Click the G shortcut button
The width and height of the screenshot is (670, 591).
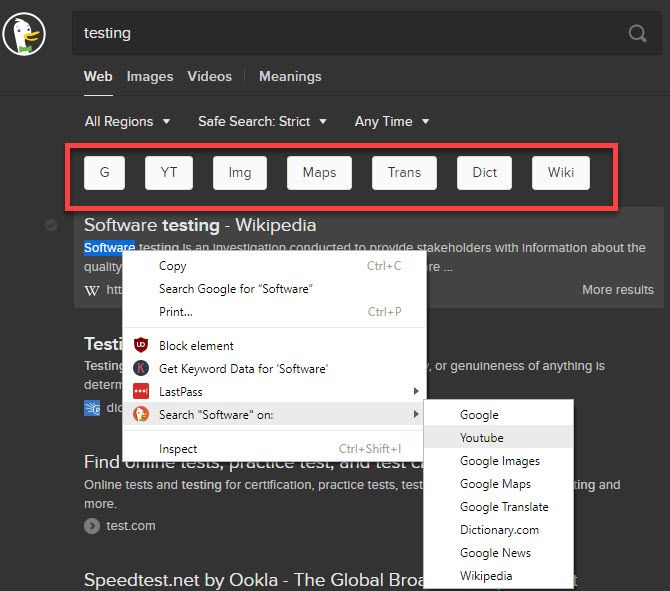pos(105,173)
